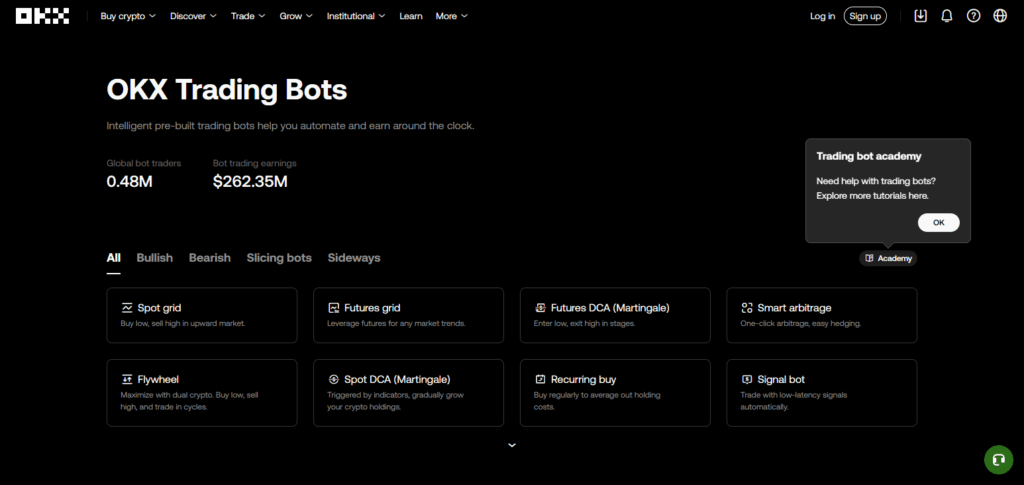Open the Recurring buy card title
This screenshot has width=1024, height=485.
pyautogui.click(x=583, y=379)
